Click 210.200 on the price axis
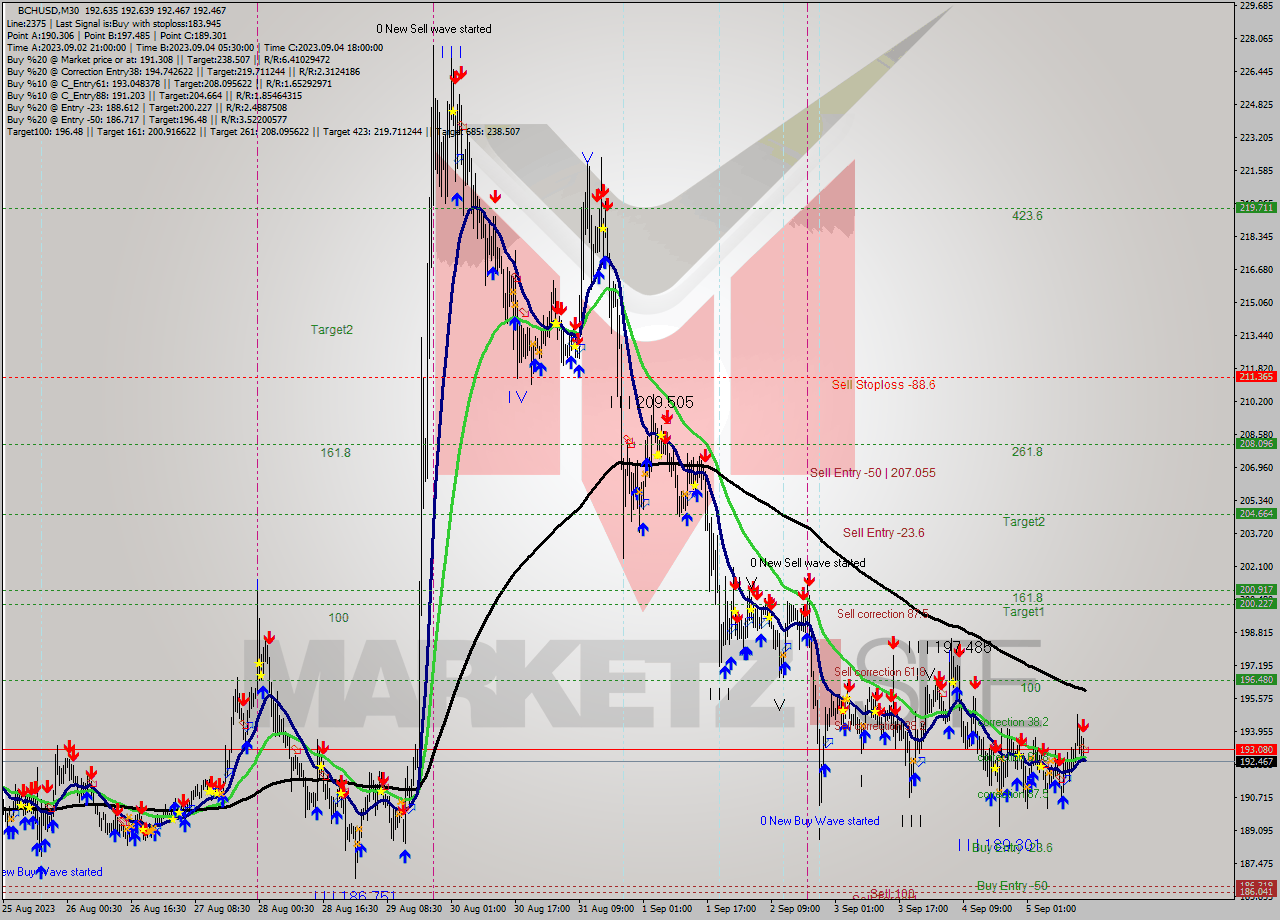The width and height of the screenshot is (1280, 920). 1256,402
